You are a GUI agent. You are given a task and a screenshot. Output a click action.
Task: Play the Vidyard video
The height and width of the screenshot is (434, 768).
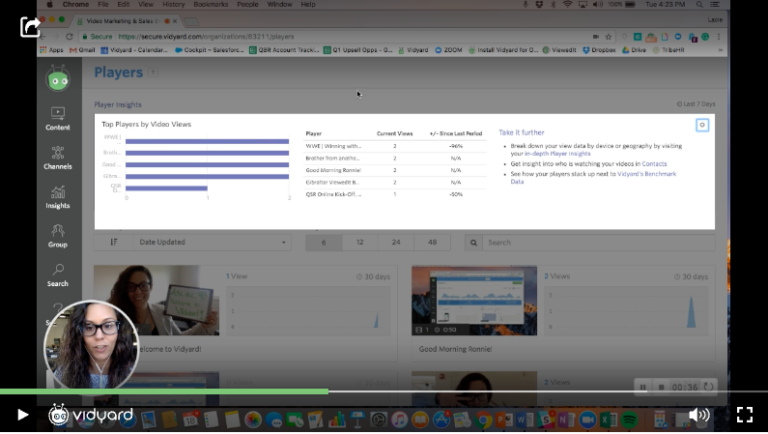[x=23, y=415]
